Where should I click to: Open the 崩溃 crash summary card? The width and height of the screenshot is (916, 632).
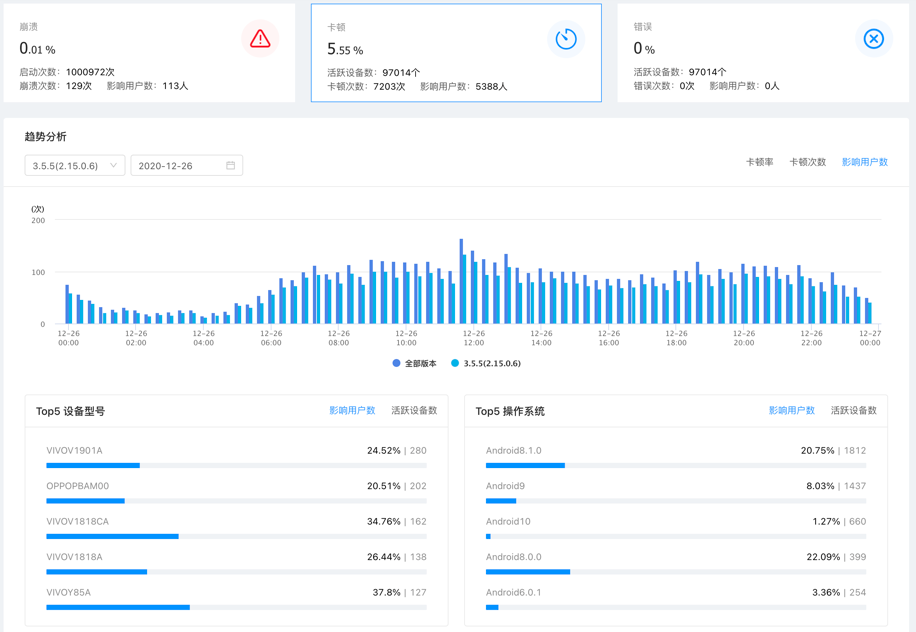tap(148, 52)
